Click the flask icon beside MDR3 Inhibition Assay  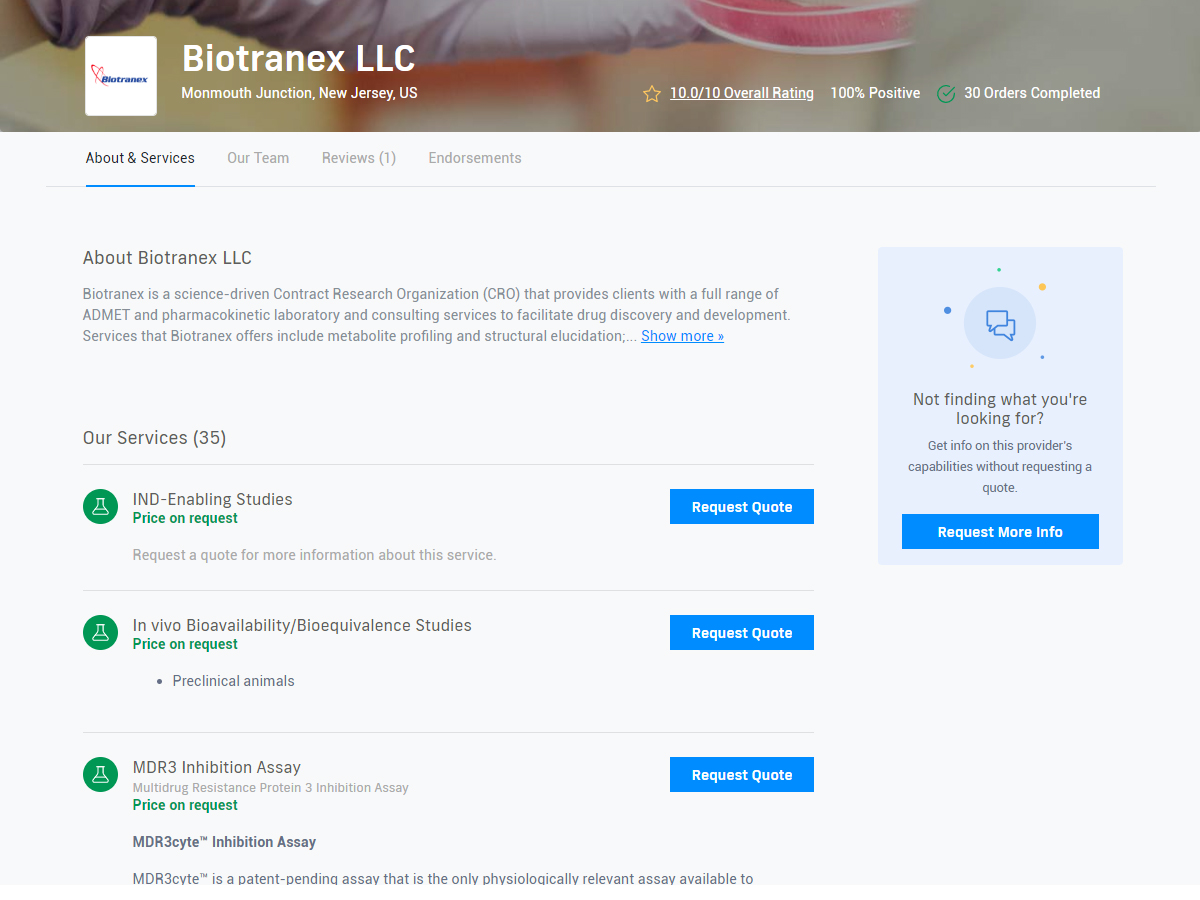pyautogui.click(x=100, y=775)
